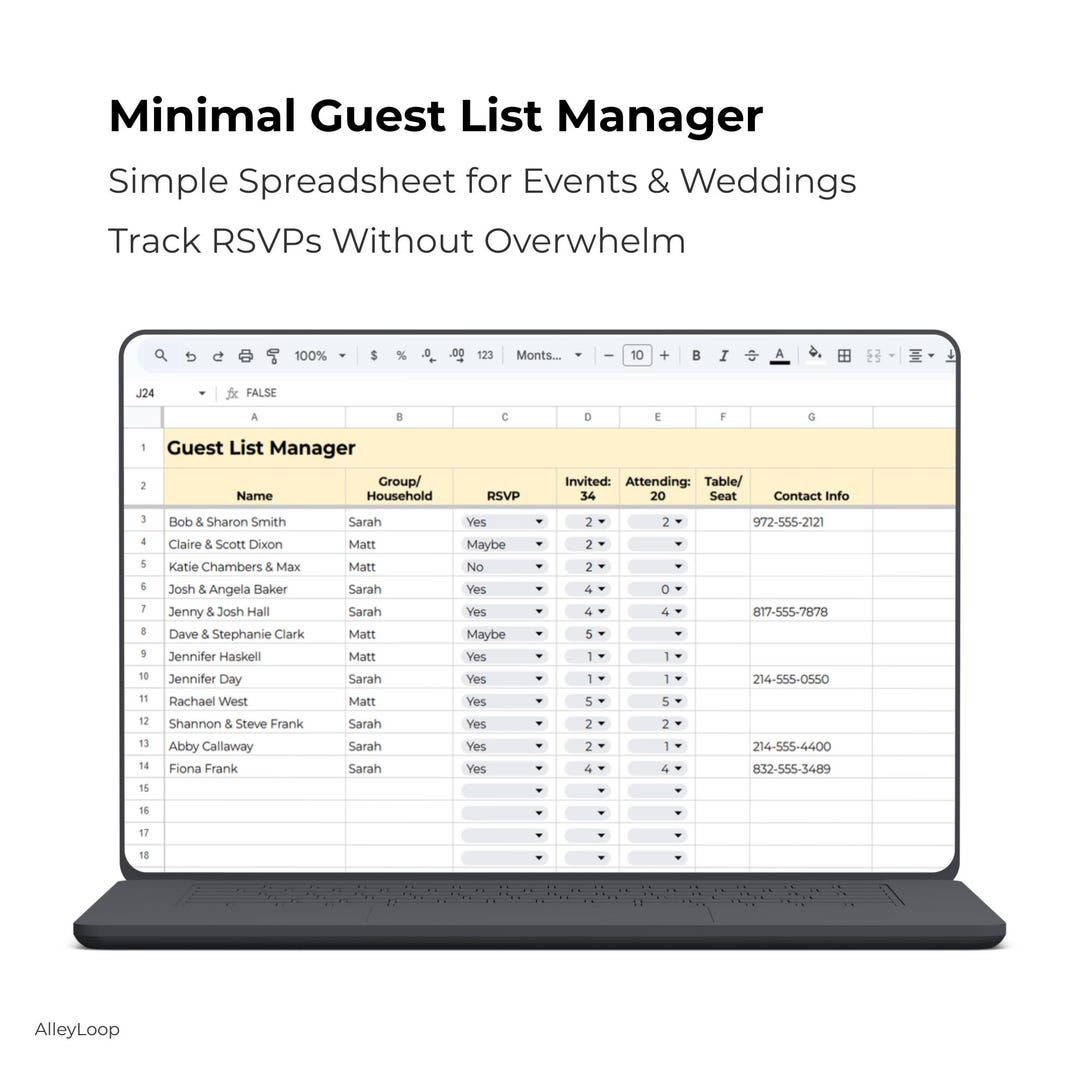Click the increase decimal places icon

[457, 355]
